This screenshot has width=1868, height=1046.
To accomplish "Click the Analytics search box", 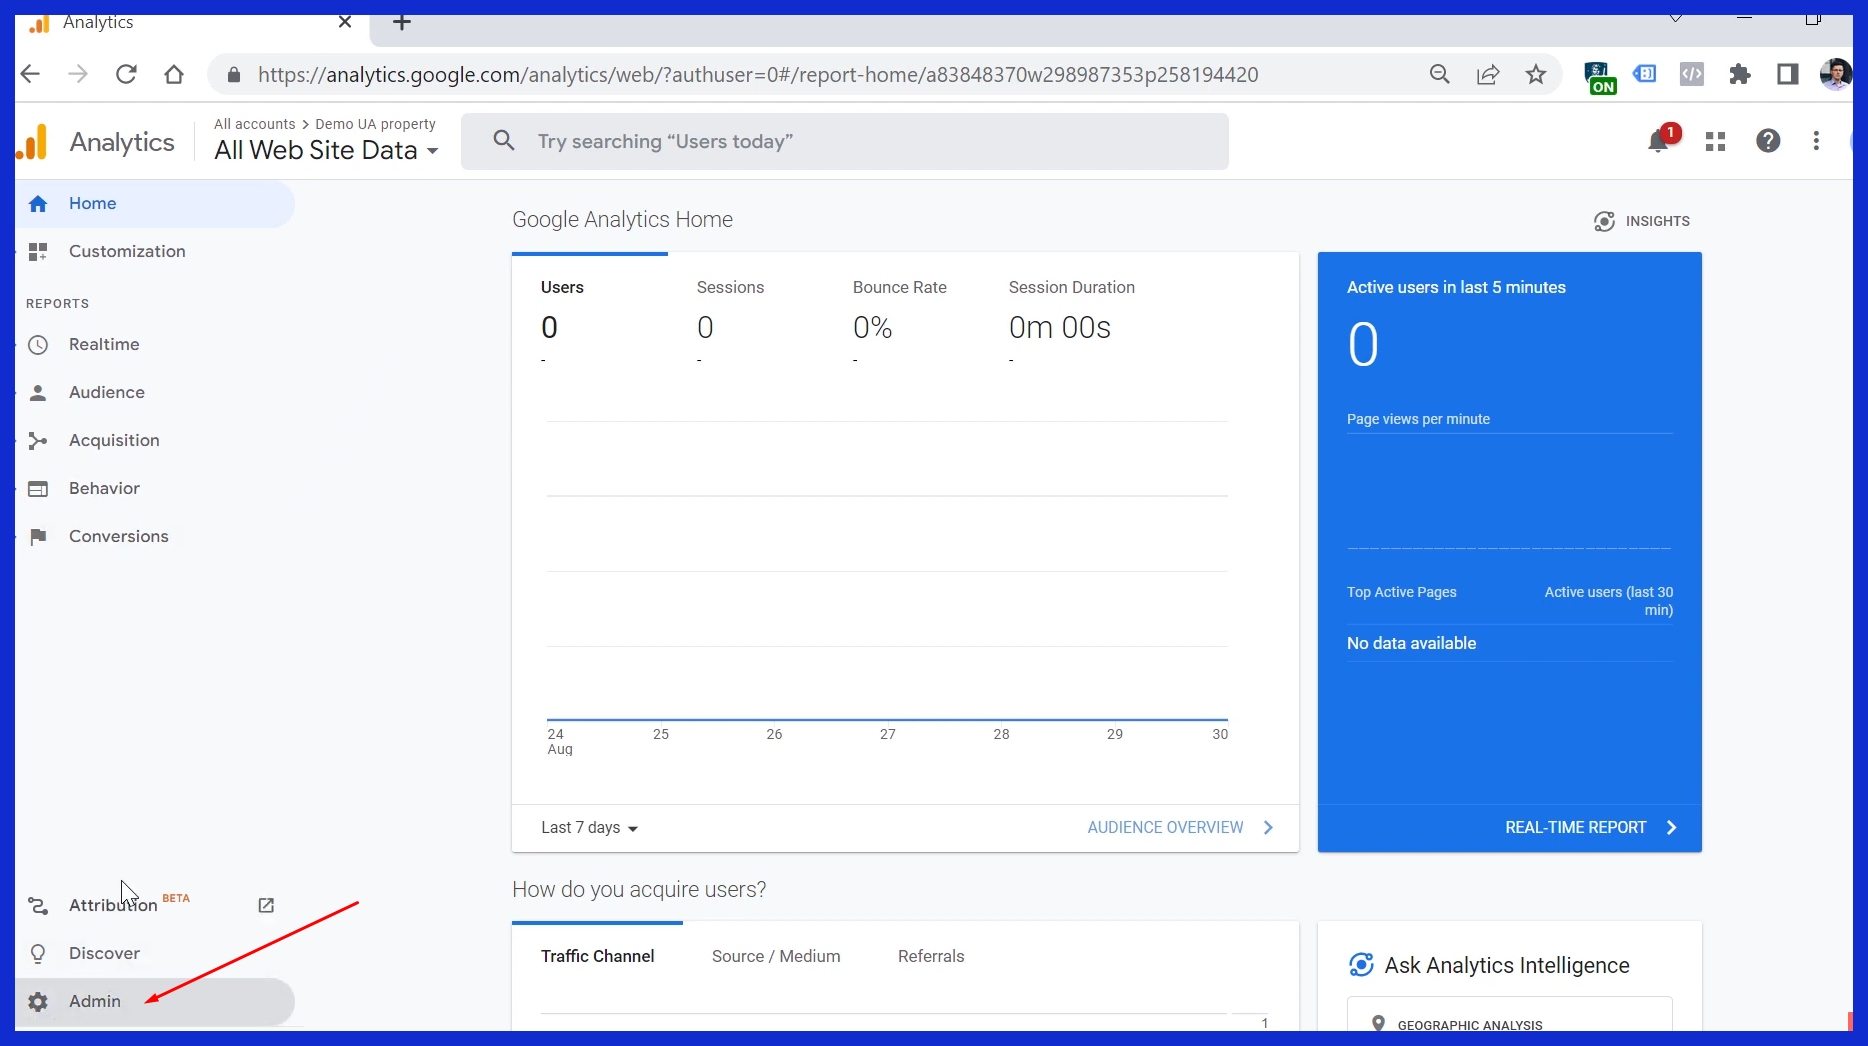I will (x=844, y=142).
